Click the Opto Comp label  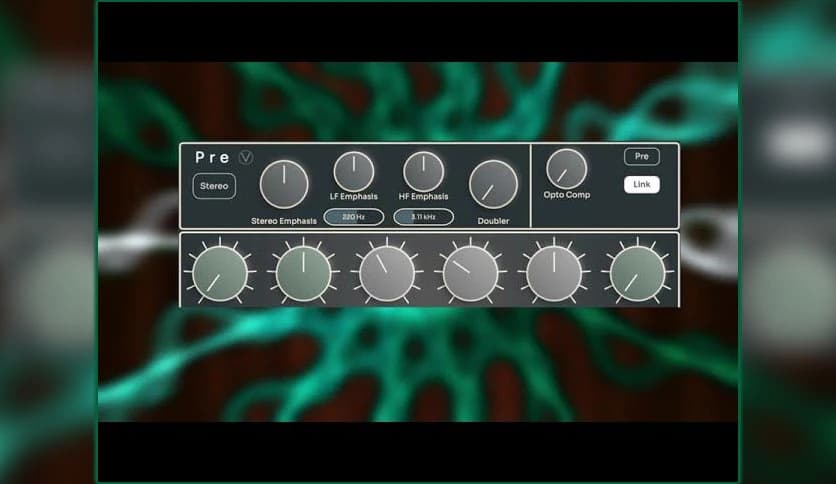567,195
